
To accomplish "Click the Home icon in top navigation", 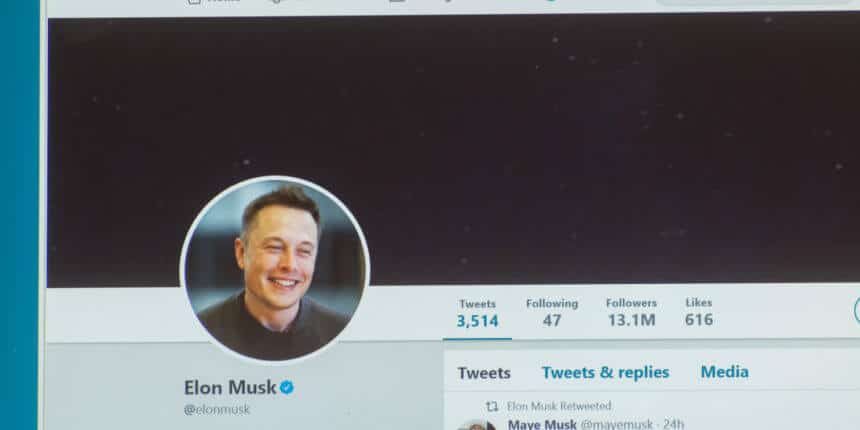I will pos(194,2).
